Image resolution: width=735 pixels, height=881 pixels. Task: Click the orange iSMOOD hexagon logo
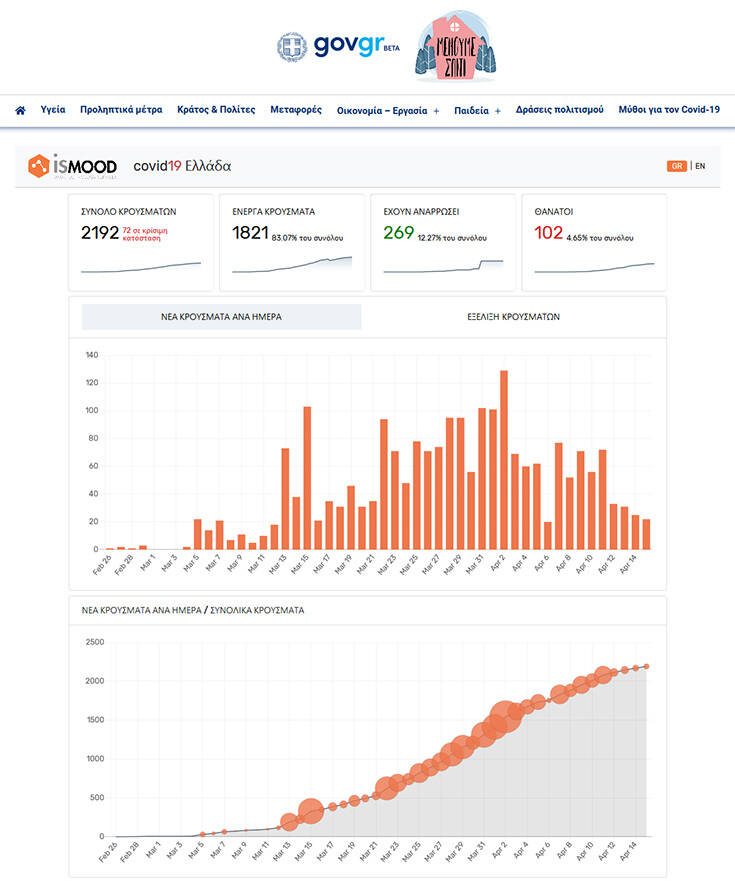pos(39,166)
